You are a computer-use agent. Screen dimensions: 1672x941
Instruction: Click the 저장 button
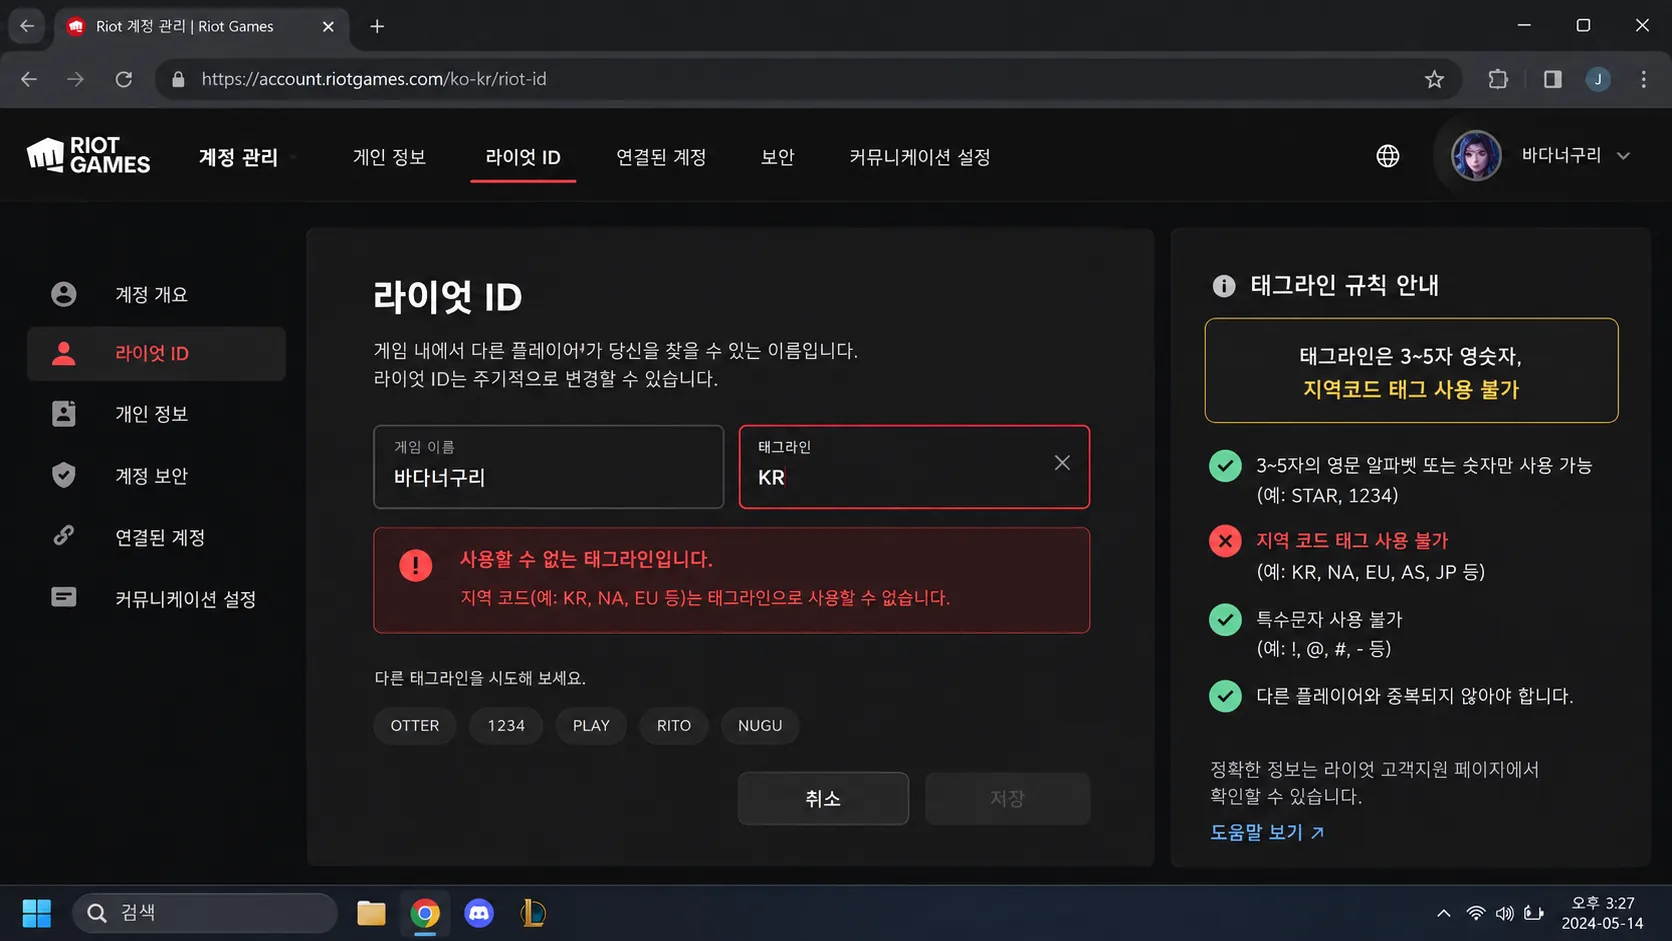(x=1007, y=798)
